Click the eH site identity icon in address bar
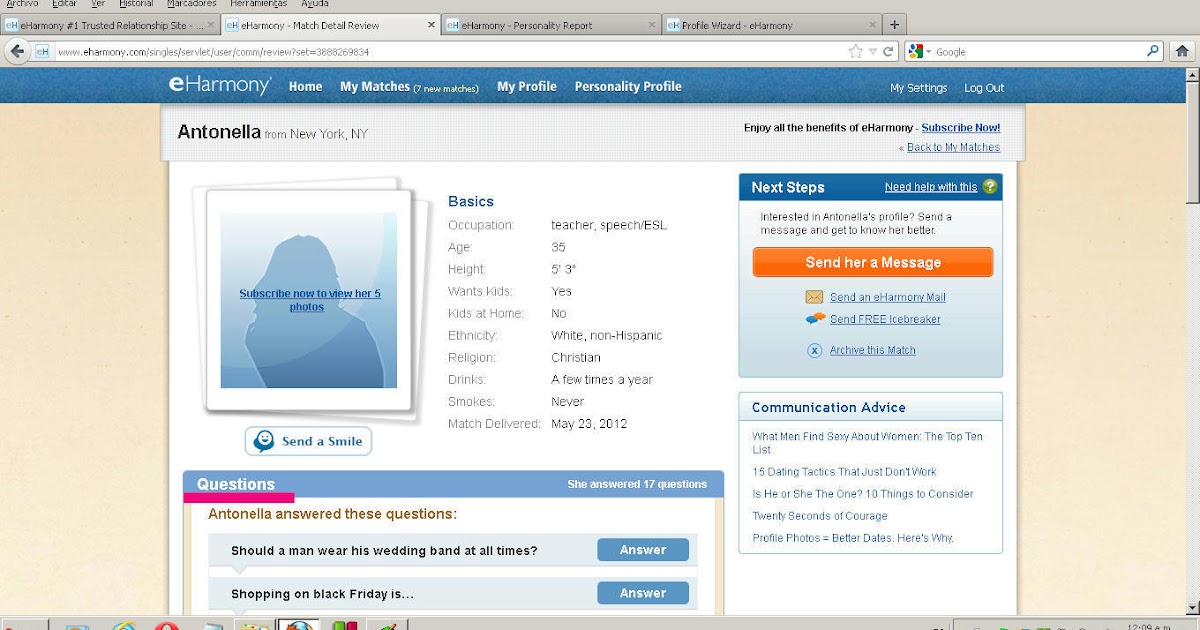 click(x=43, y=51)
